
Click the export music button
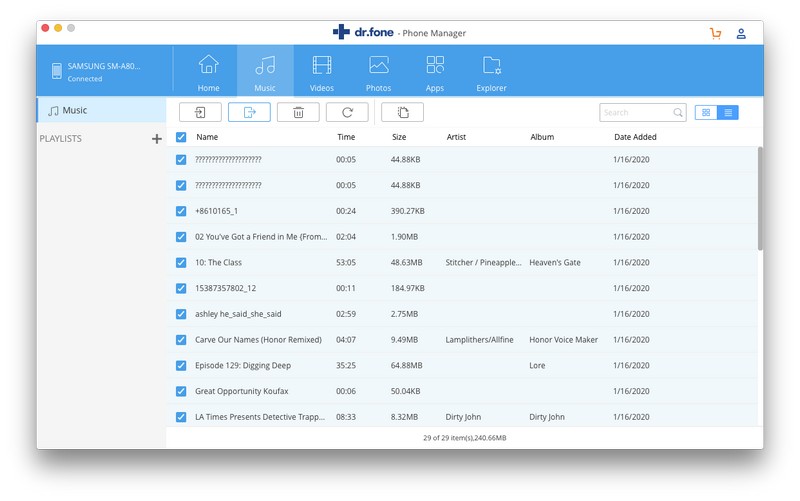[x=249, y=112]
